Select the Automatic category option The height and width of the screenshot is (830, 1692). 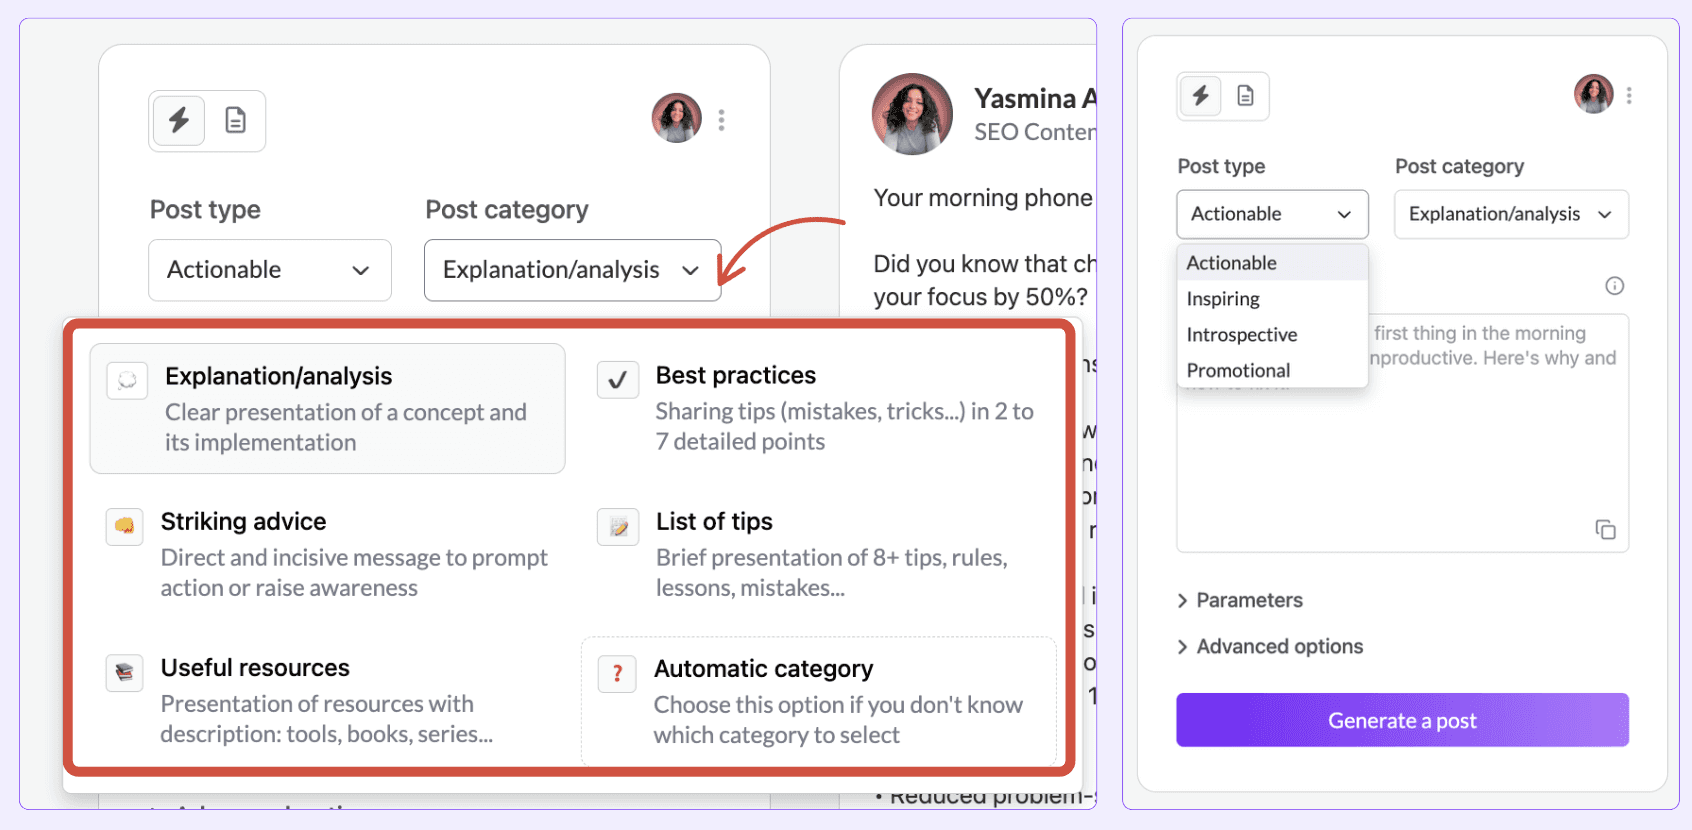pos(819,701)
